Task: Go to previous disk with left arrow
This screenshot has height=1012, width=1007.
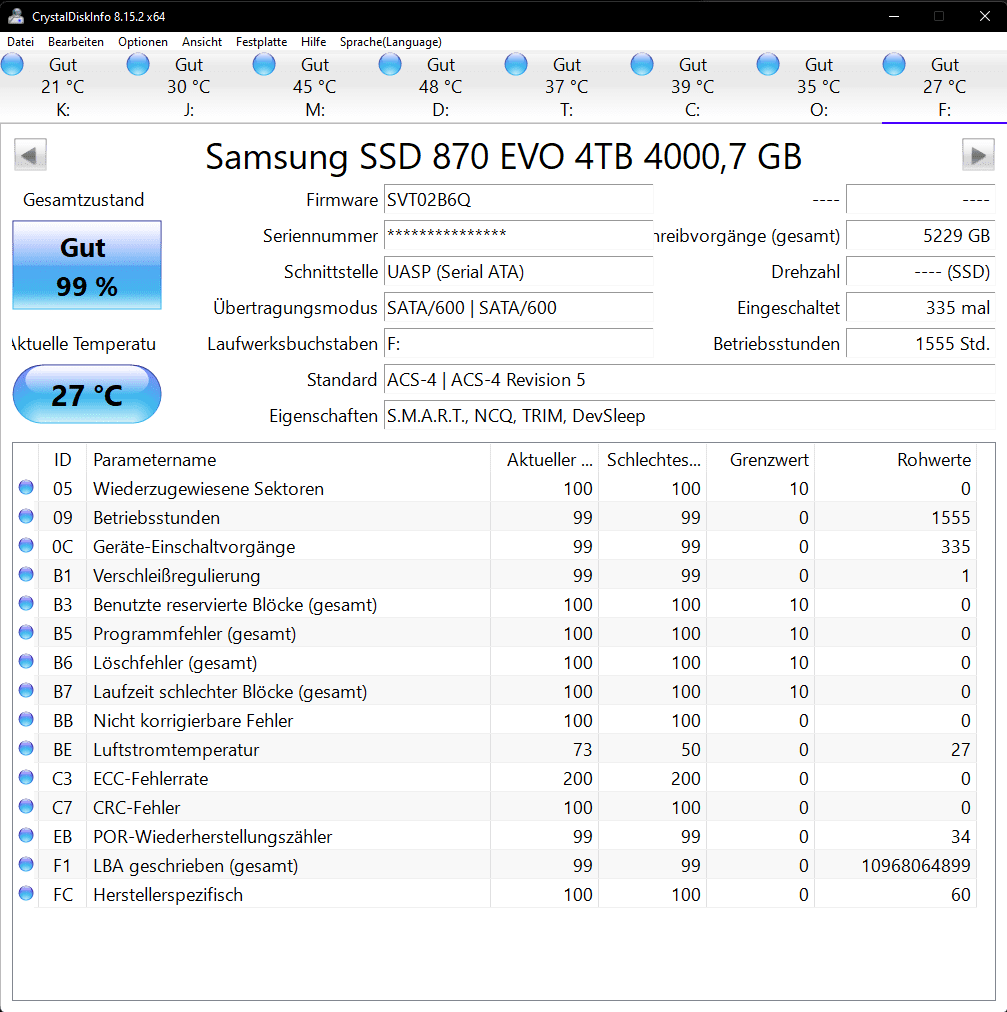Action: (x=30, y=155)
